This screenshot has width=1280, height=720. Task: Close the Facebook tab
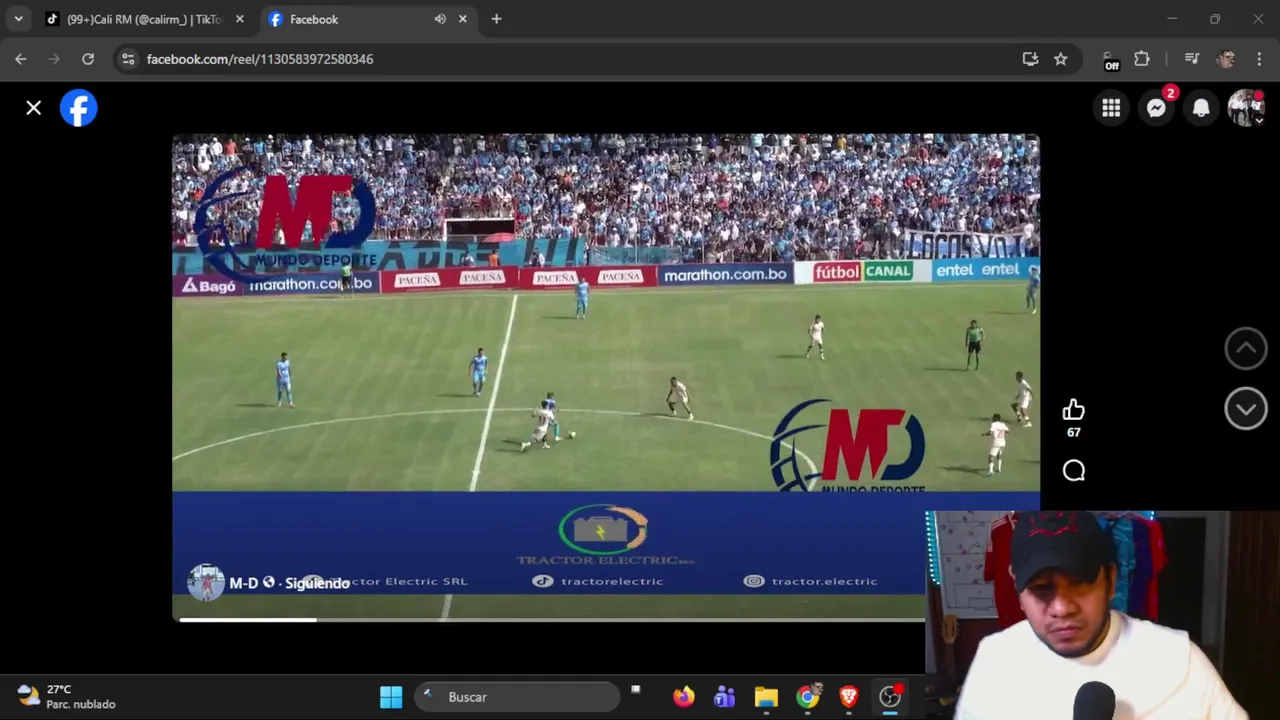click(462, 19)
